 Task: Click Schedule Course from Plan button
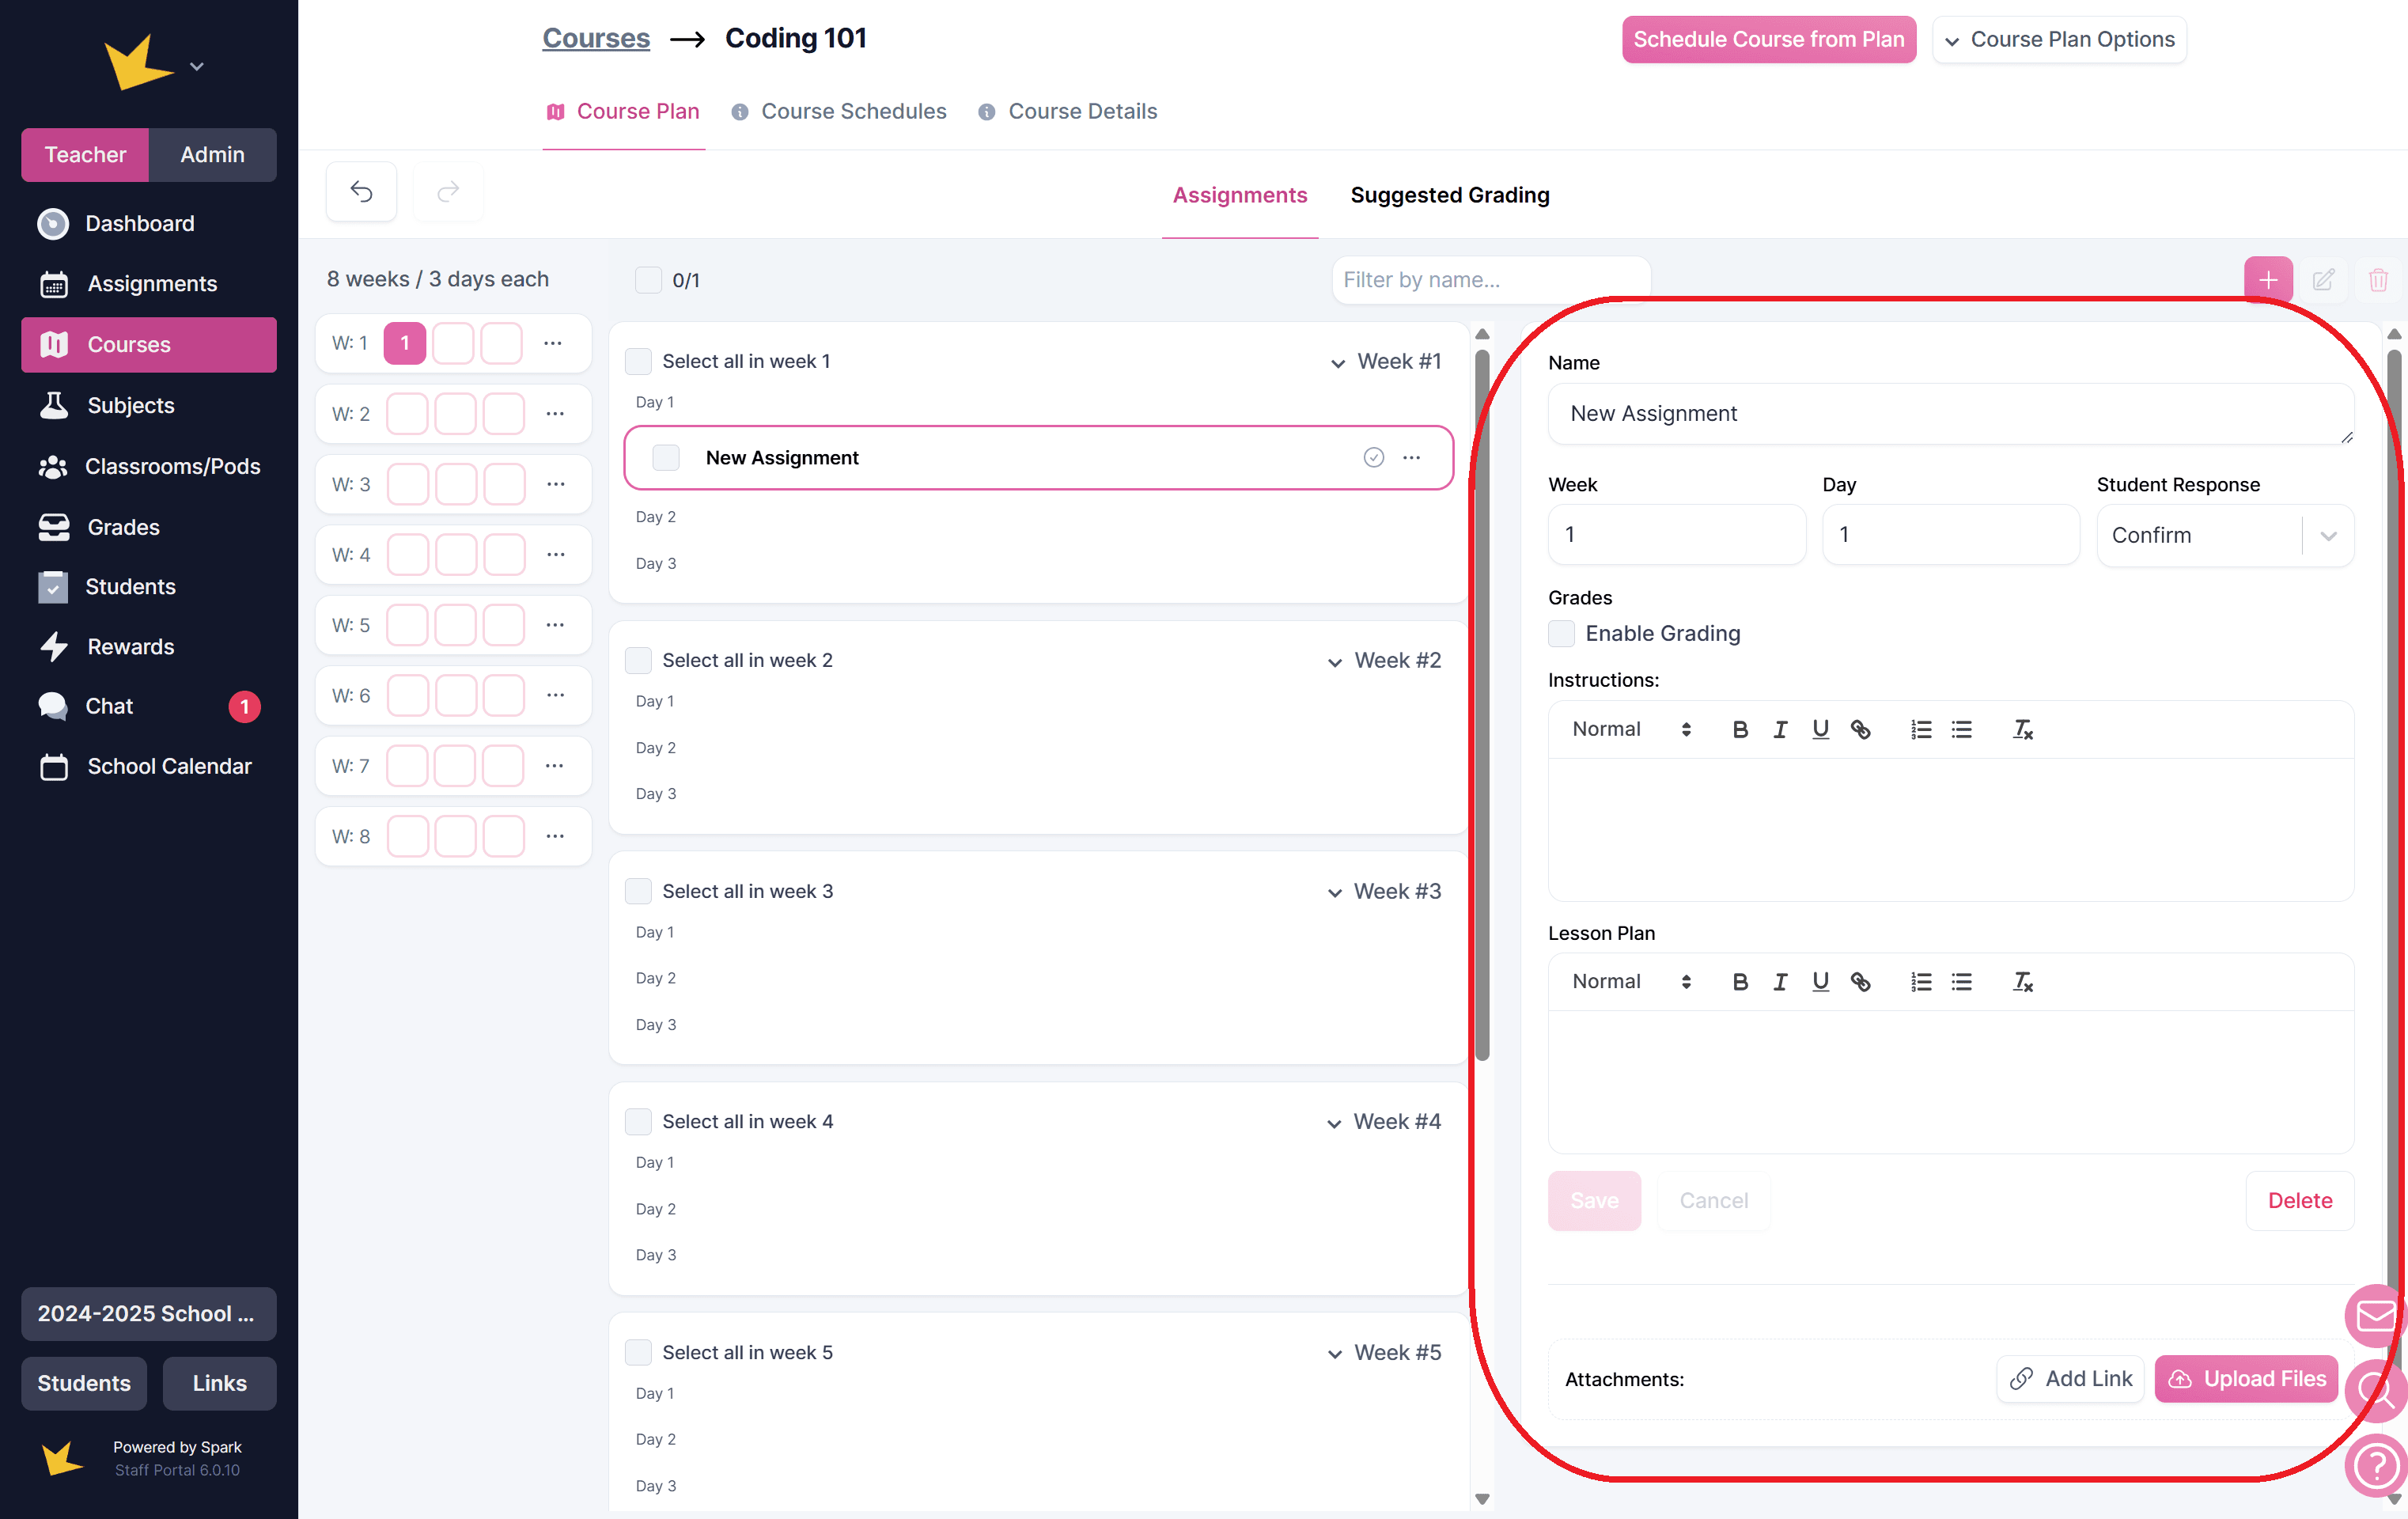[1767, 39]
